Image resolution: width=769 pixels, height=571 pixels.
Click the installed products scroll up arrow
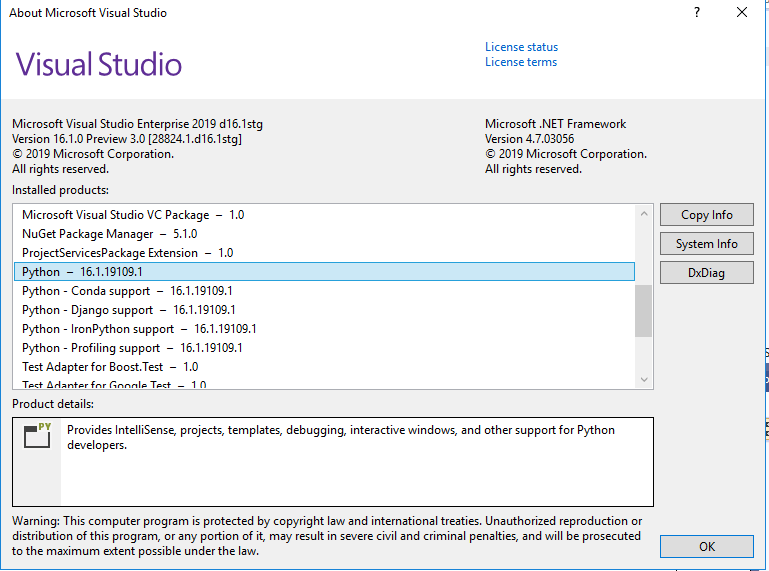coord(644,214)
